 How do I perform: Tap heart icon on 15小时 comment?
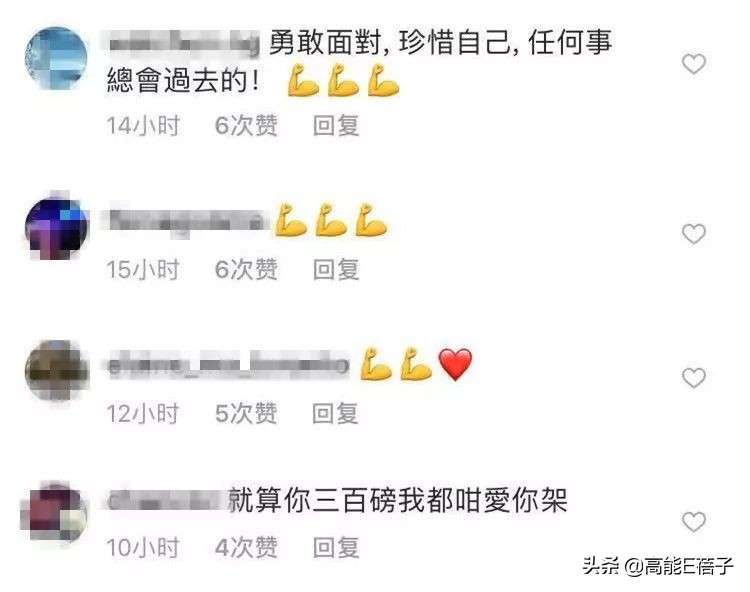694,234
